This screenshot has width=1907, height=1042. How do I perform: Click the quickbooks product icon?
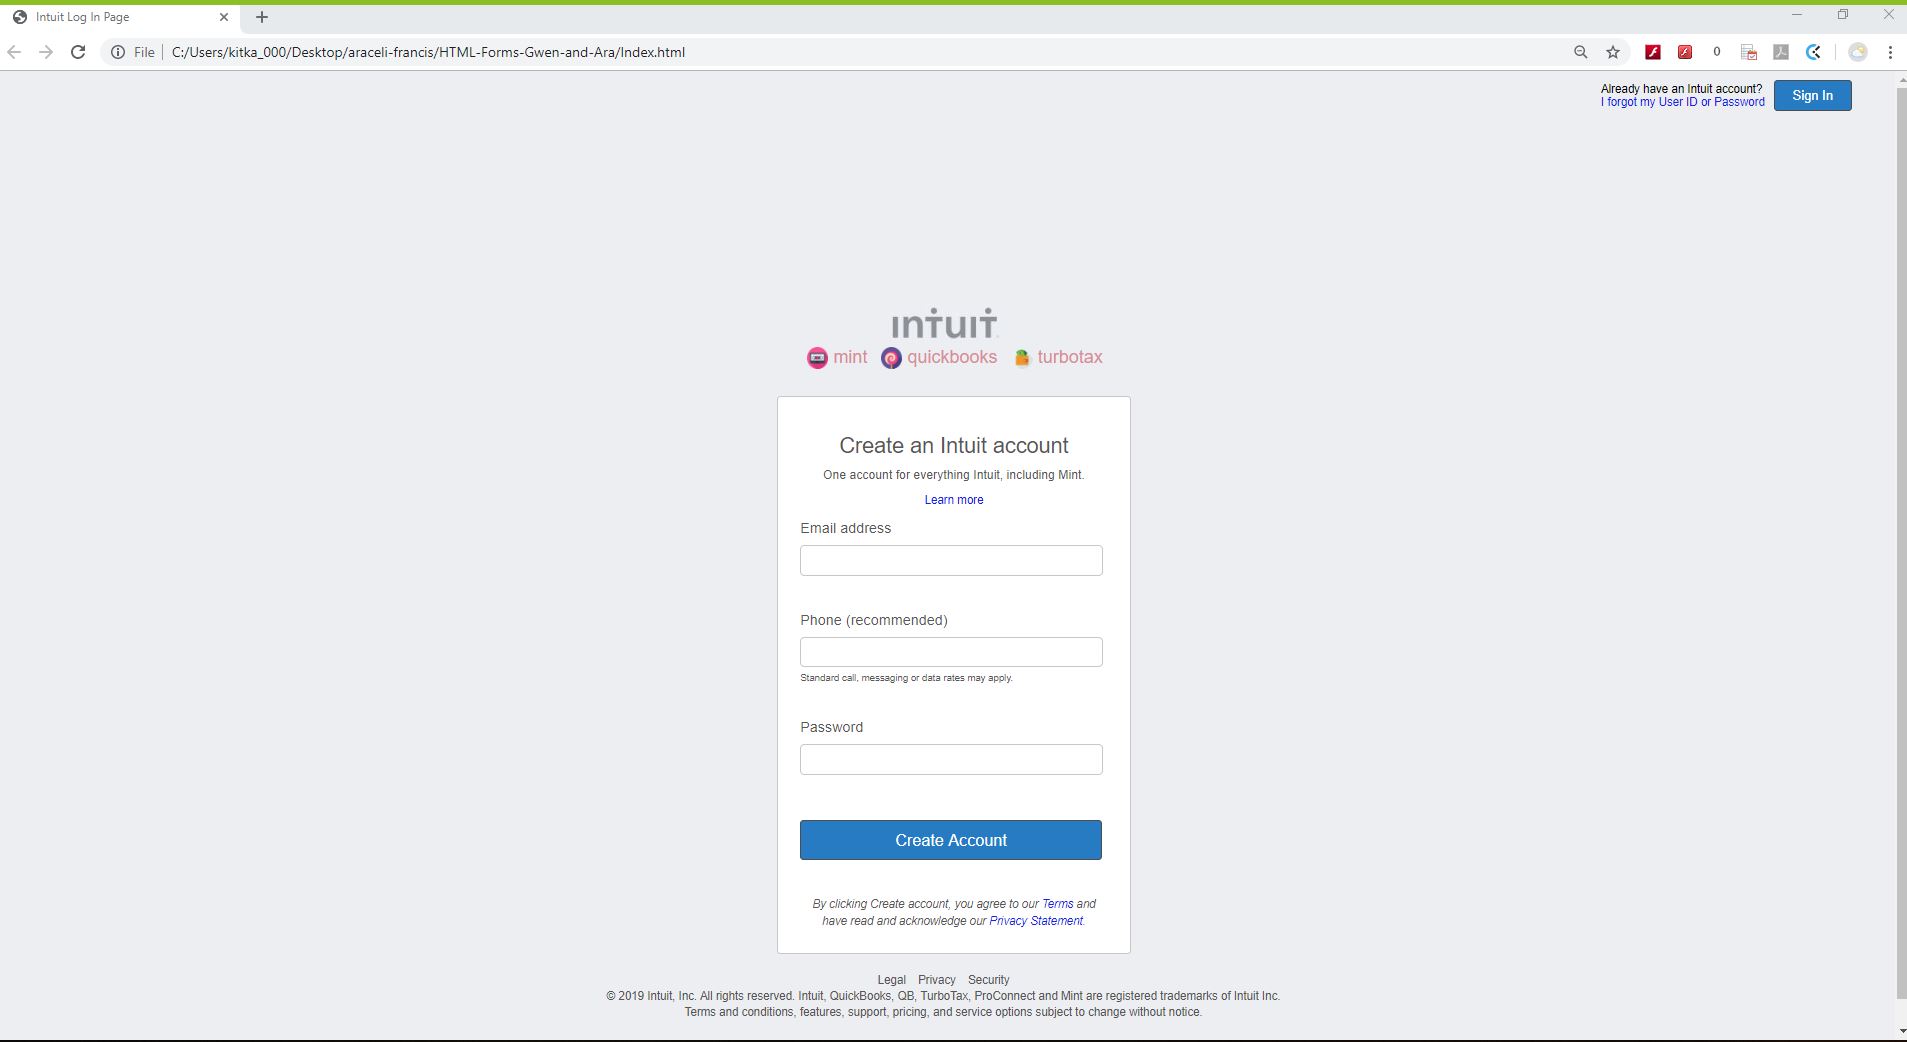click(891, 358)
